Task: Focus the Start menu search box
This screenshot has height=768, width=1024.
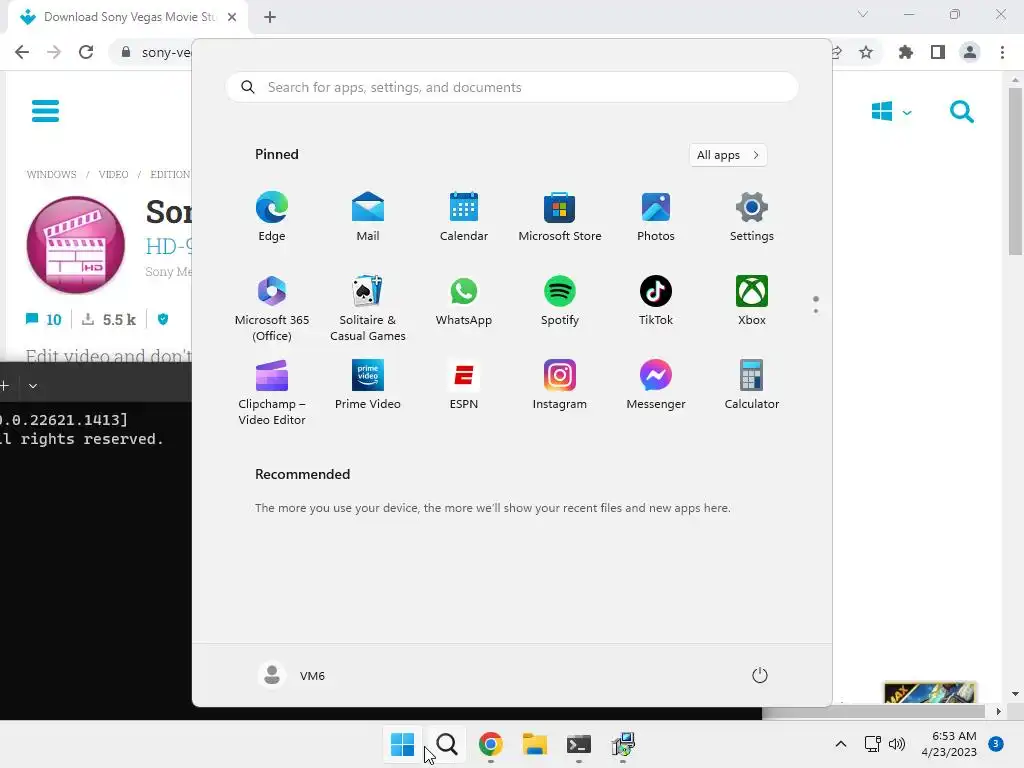Action: pos(512,88)
